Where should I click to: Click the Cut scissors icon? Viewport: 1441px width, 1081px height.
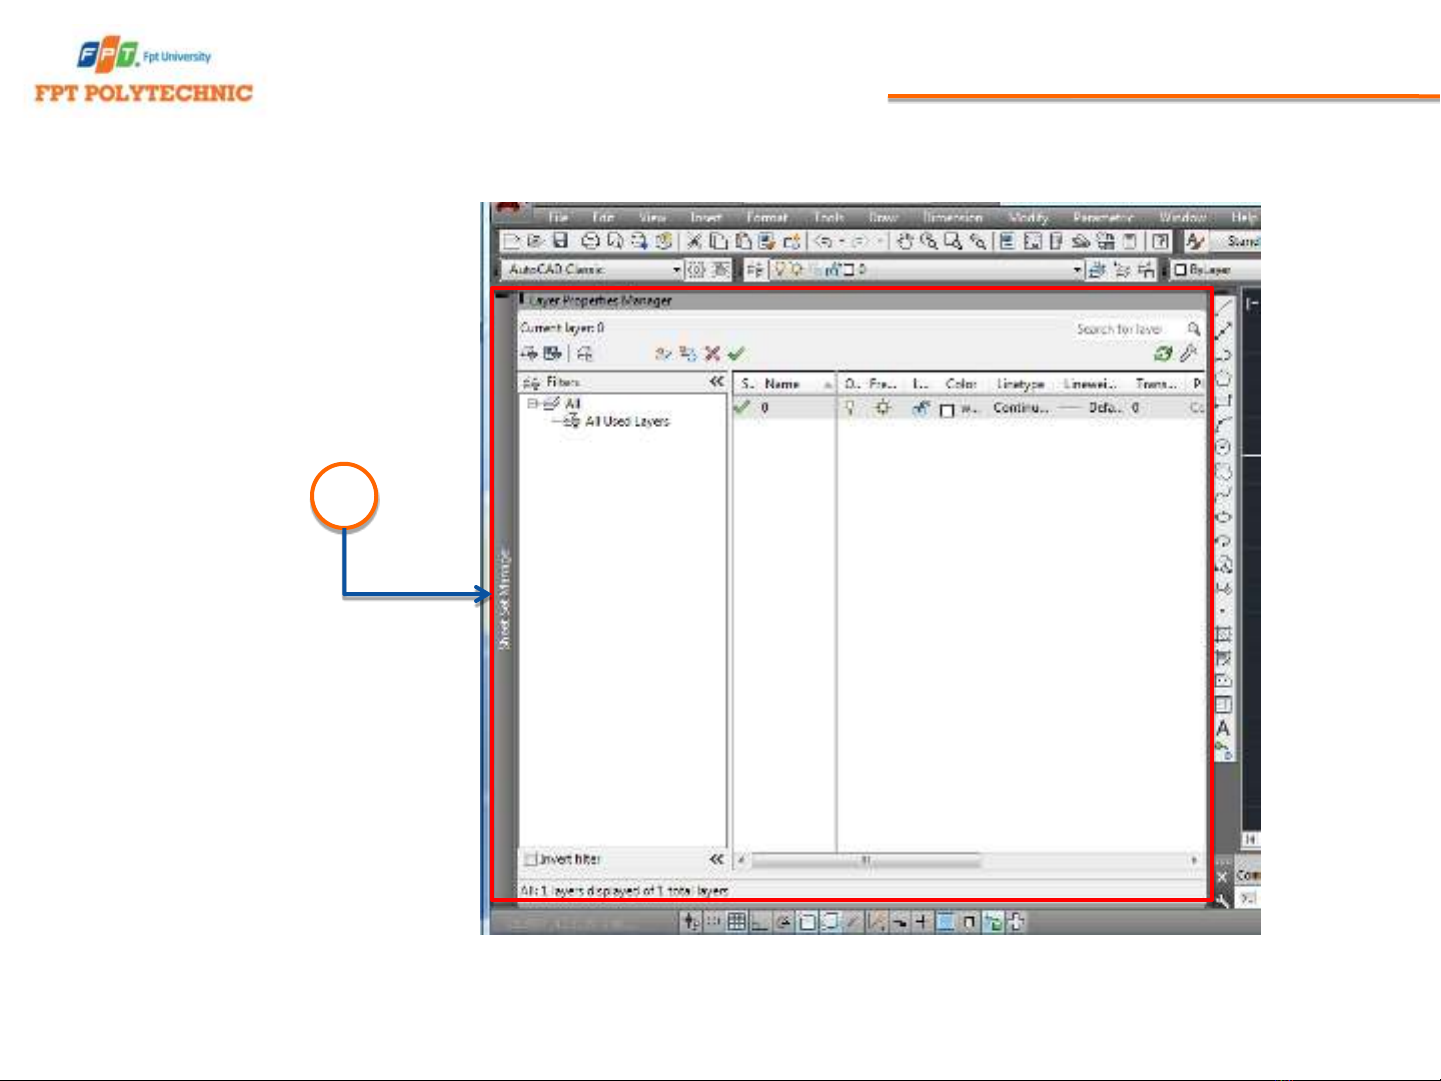(x=694, y=241)
